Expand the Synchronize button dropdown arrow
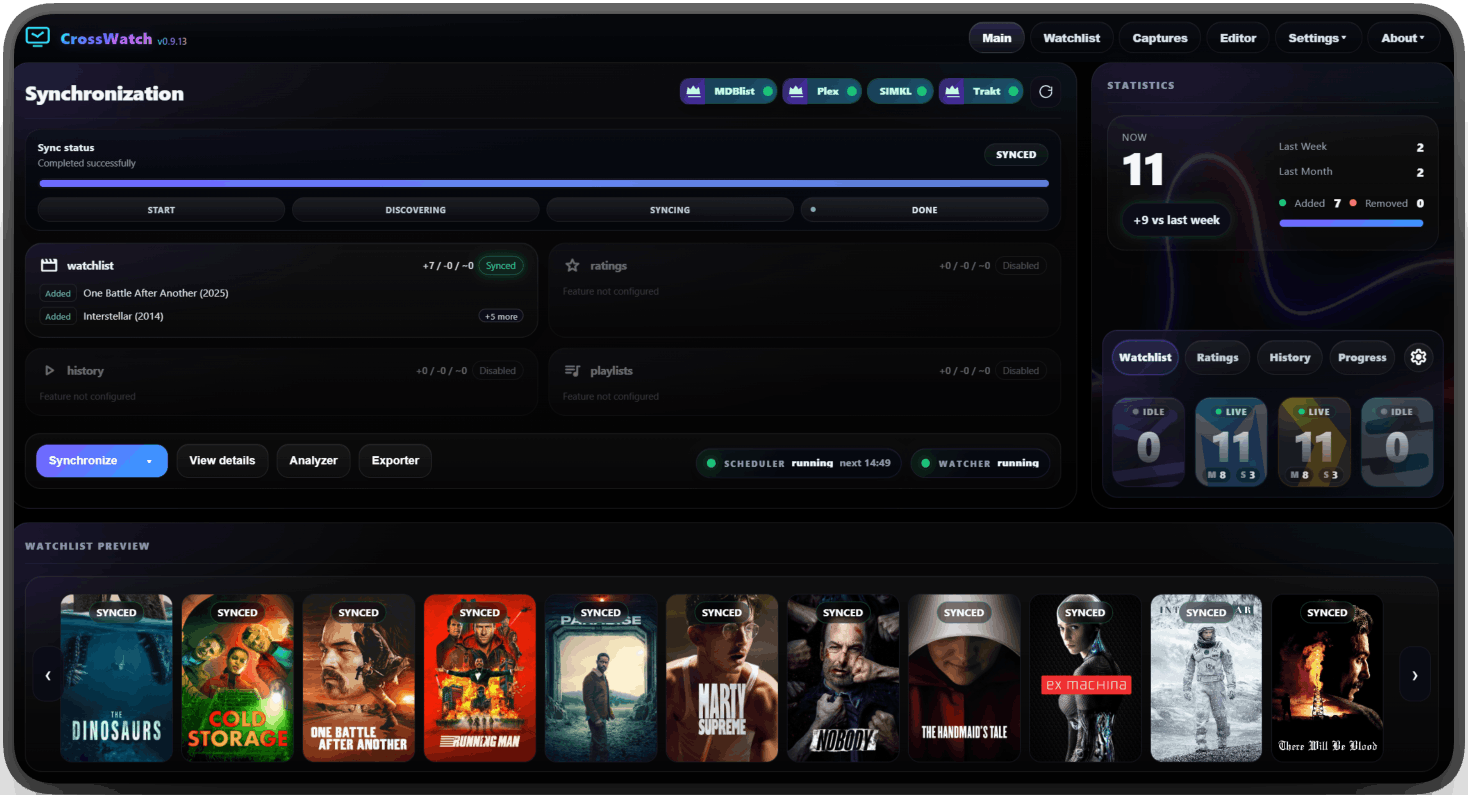Screen dimensions: 1468x795 point(149,461)
